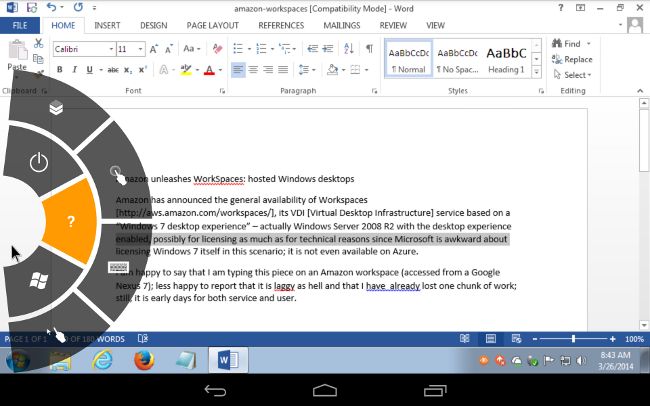The image size is (650, 406).
Task: Apply yellow text highlight color
Action: pos(186,70)
